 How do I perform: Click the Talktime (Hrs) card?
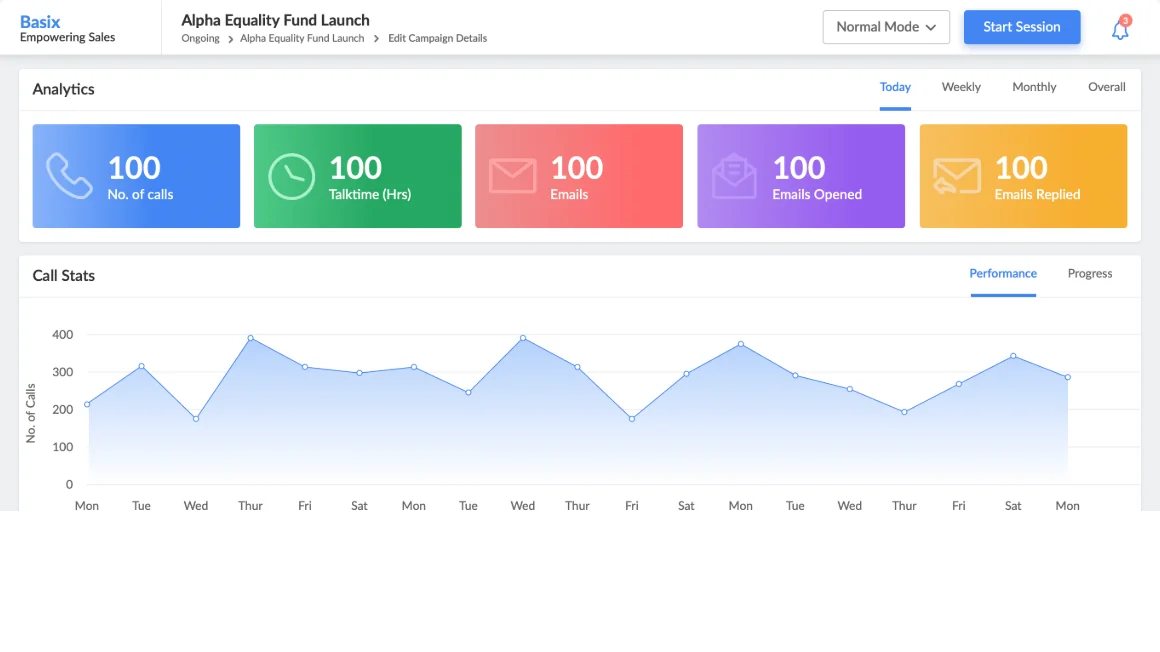pos(357,176)
